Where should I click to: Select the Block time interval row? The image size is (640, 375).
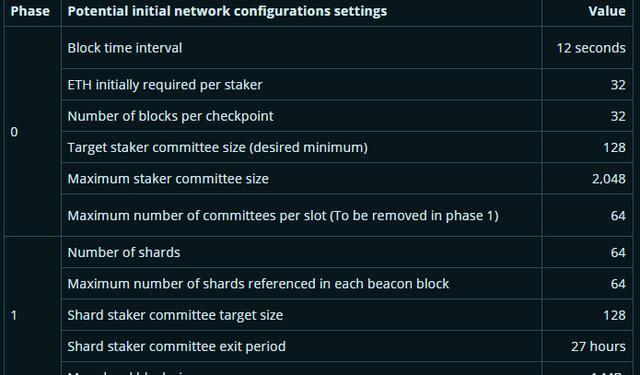pos(347,48)
